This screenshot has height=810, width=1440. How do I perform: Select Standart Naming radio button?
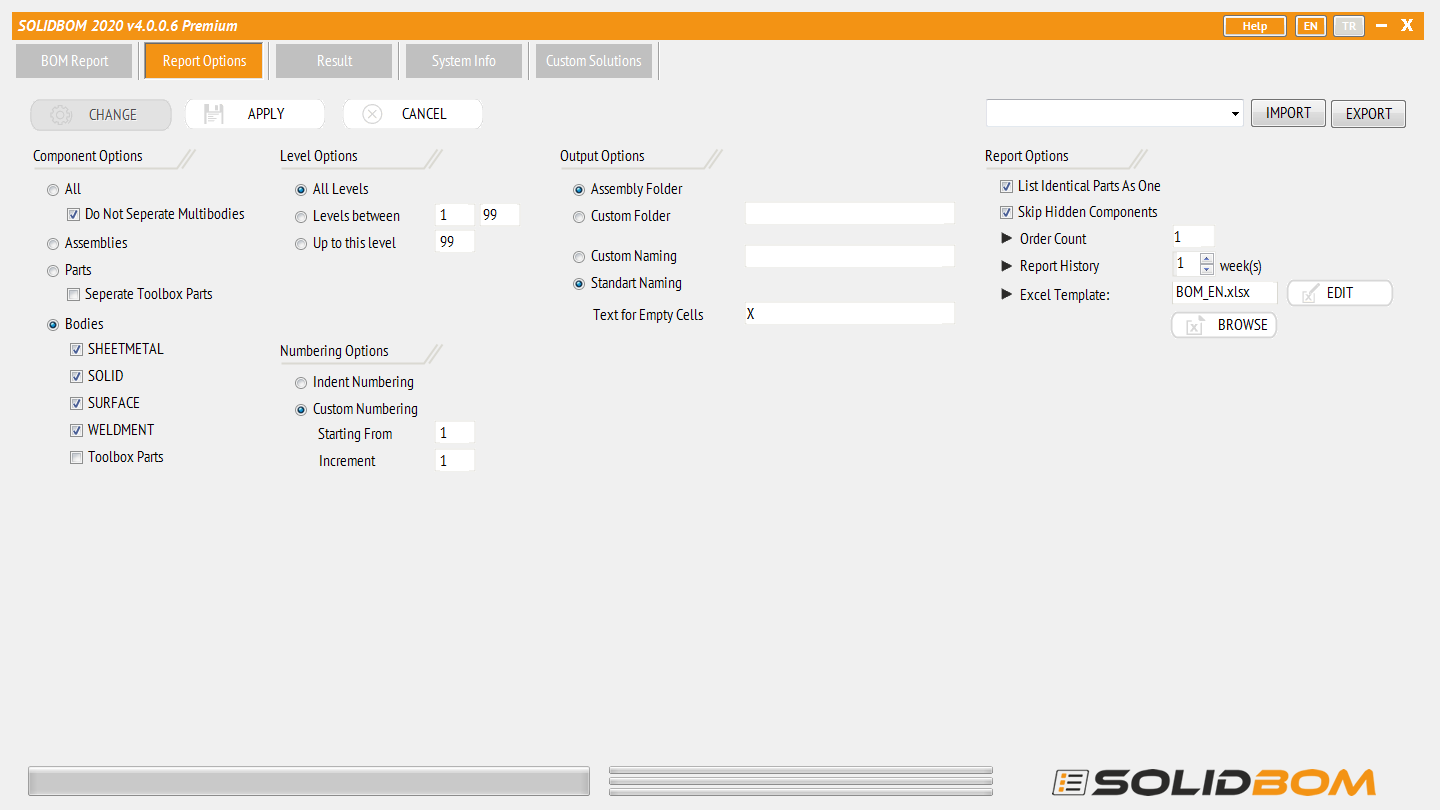579,283
